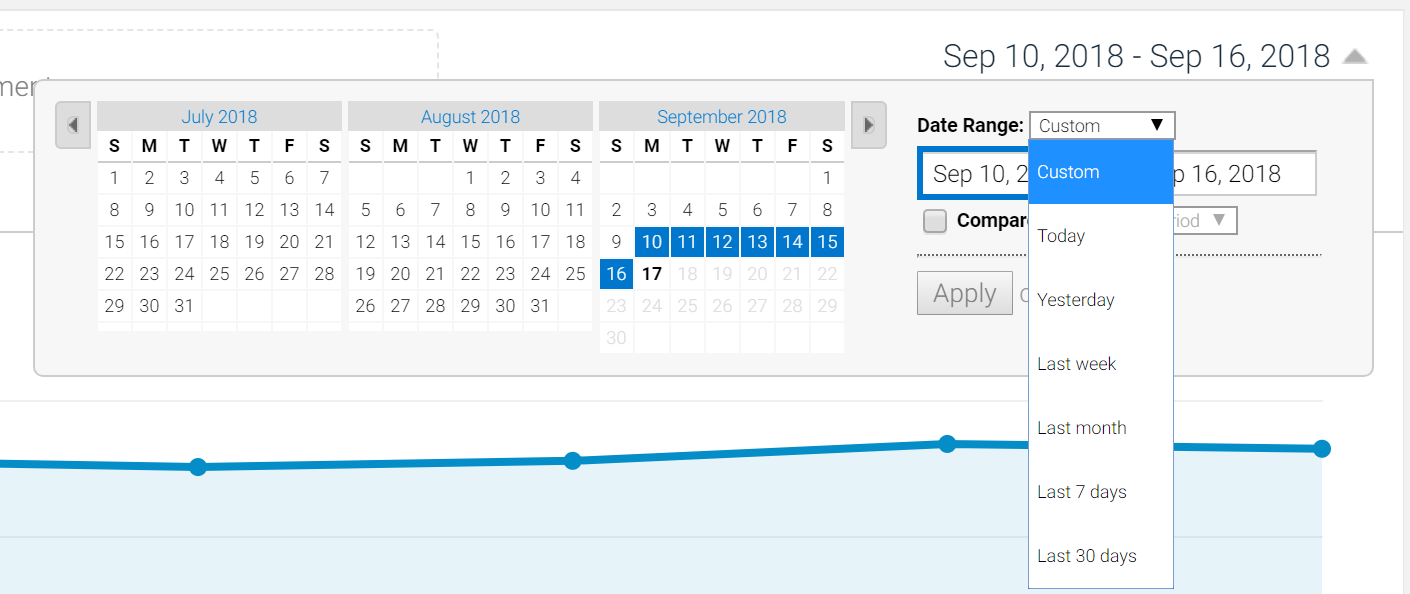Viewport: 1410px width, 594px height.
Task: Select Last month in the dropdown list
Action: click(1082, 427)
